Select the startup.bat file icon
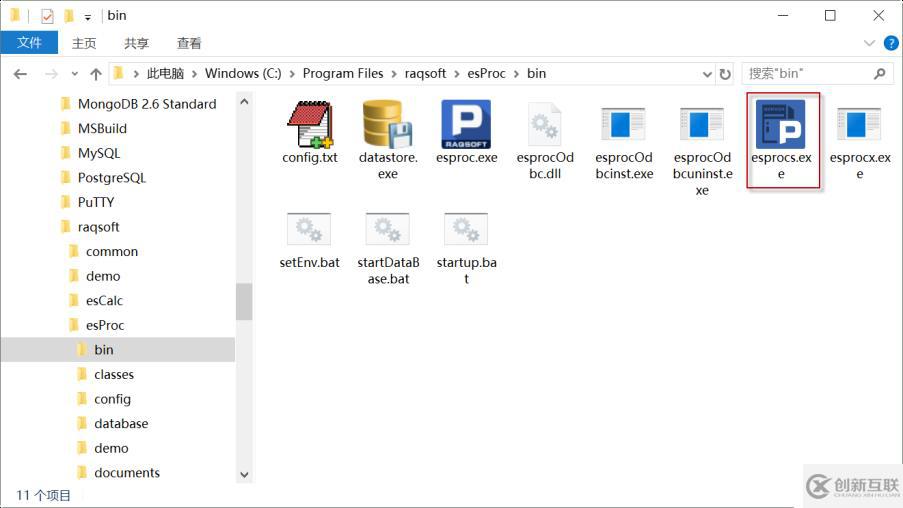 coord(466,229)
